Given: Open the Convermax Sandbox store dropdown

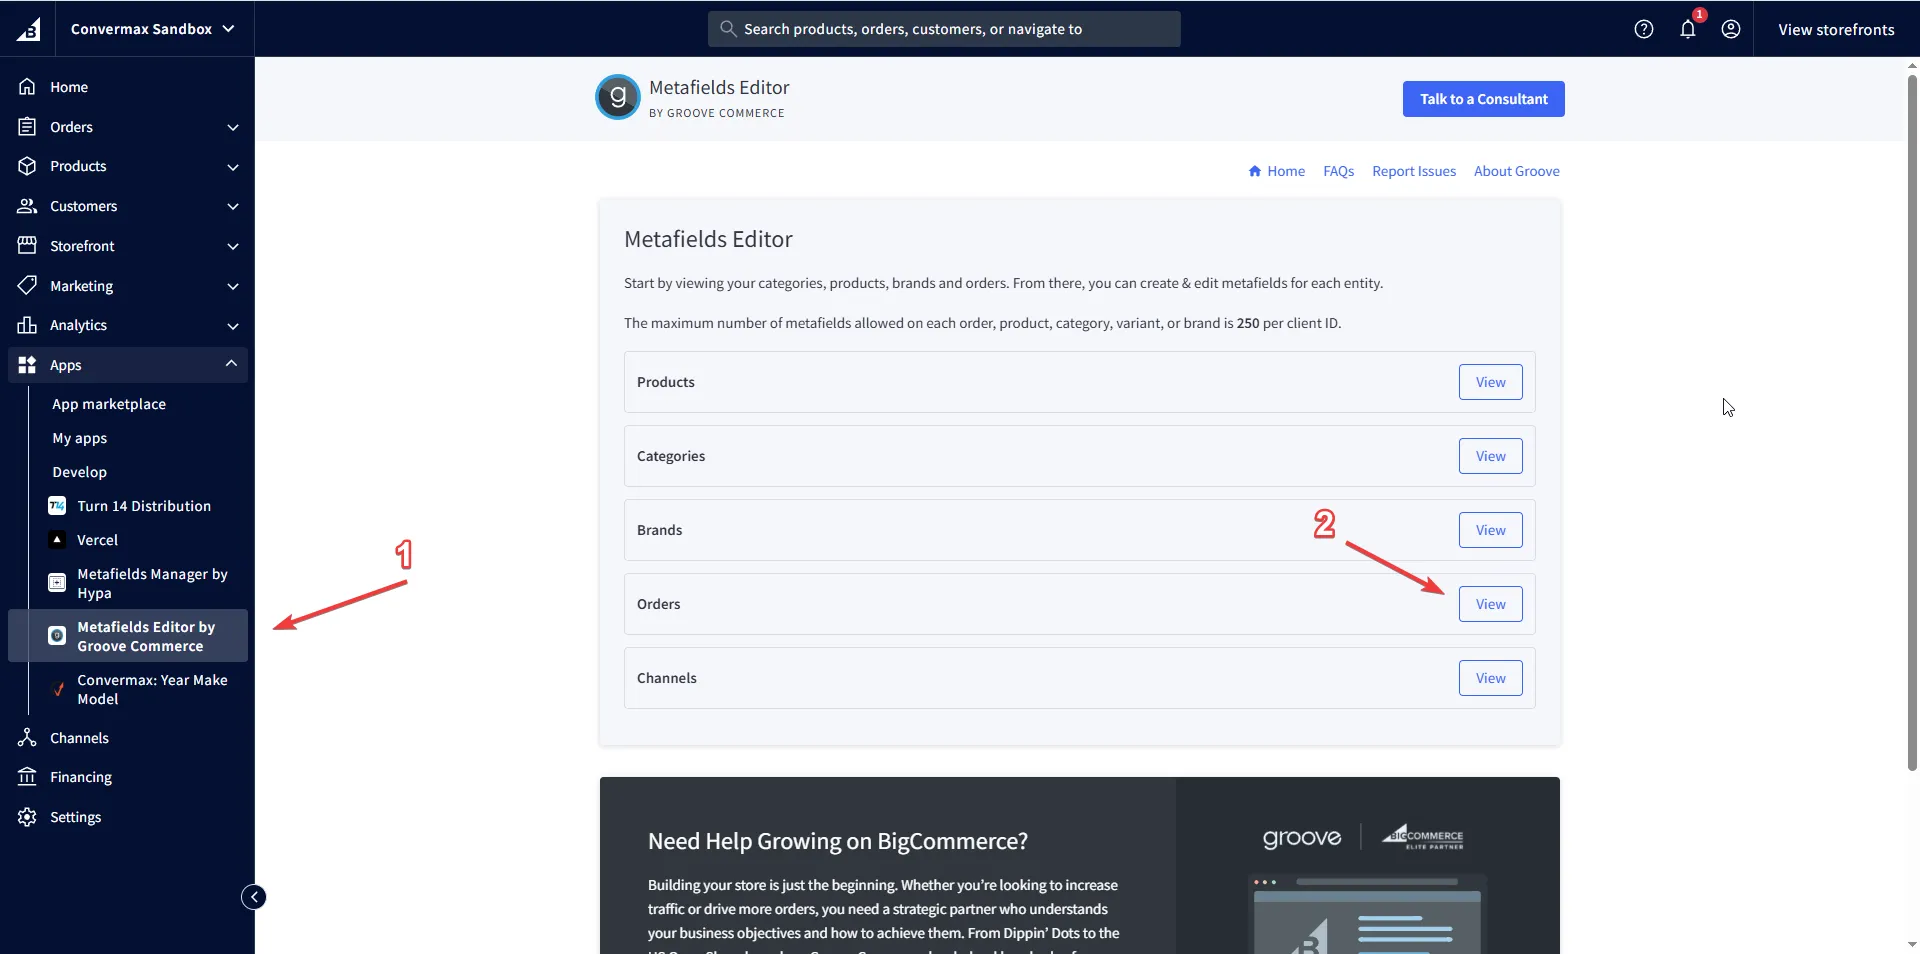Looking at the screenshot, I should tap(152, 29).
